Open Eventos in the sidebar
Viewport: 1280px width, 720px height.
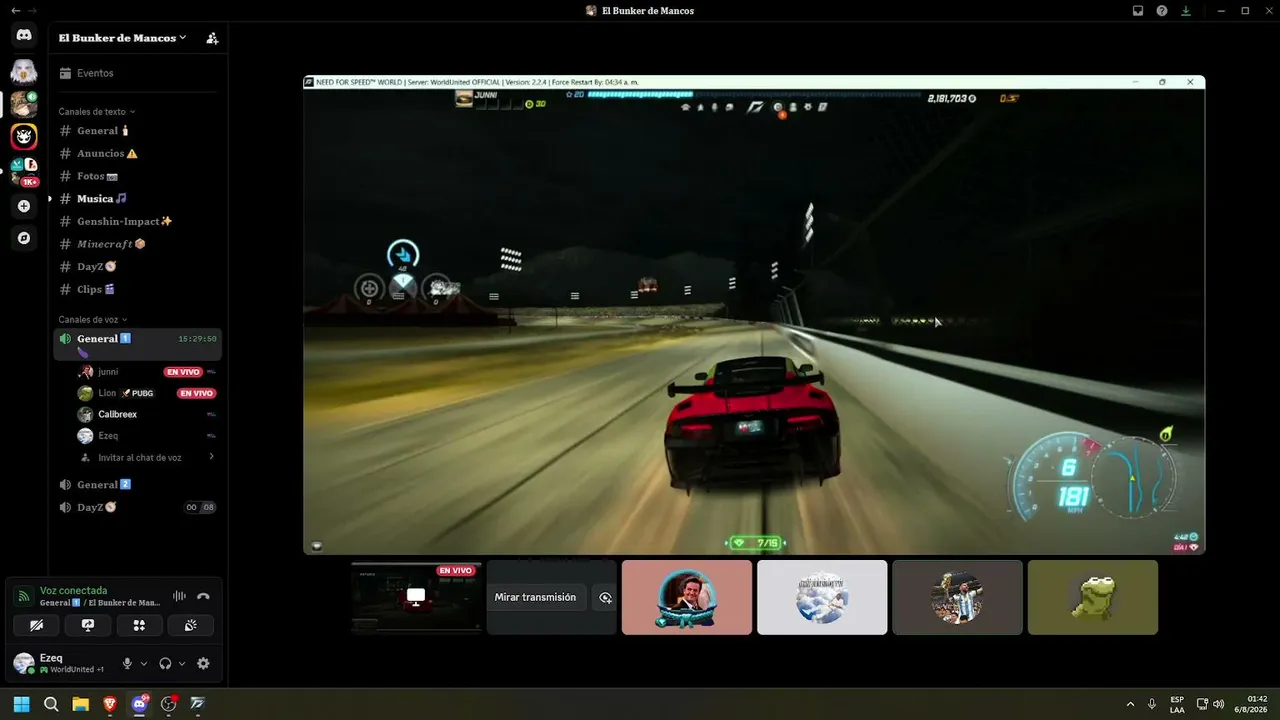138,73
